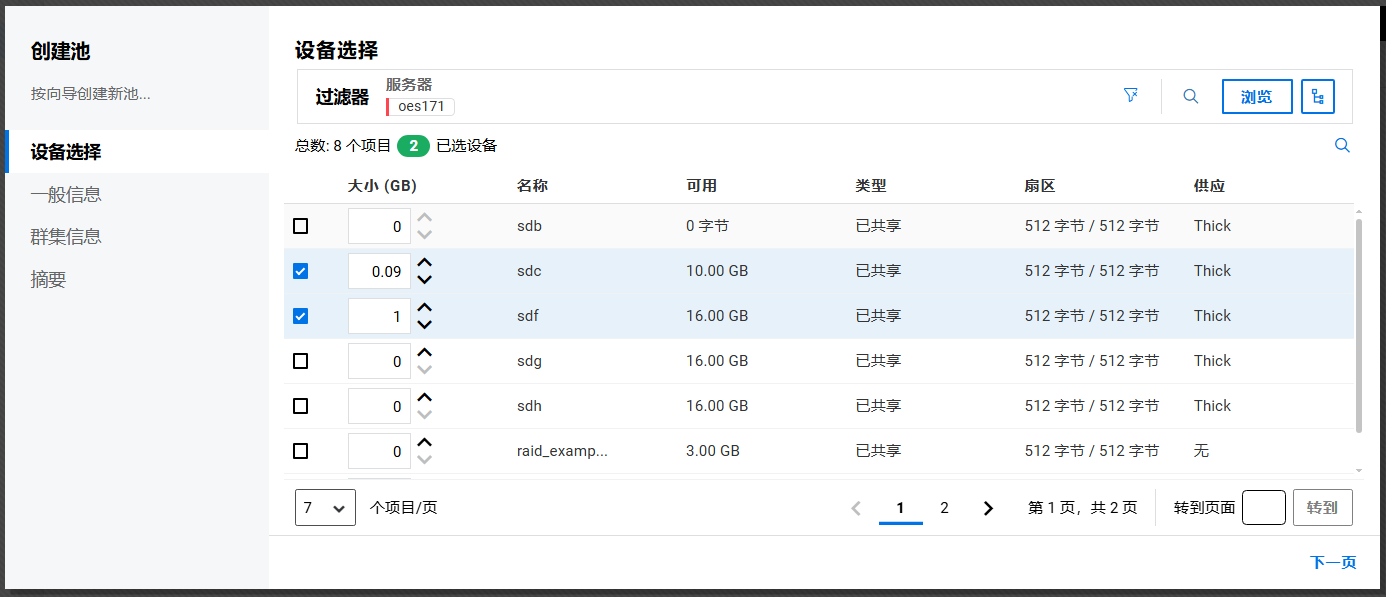Increase sdc size with up arrow

click(425, 263)
